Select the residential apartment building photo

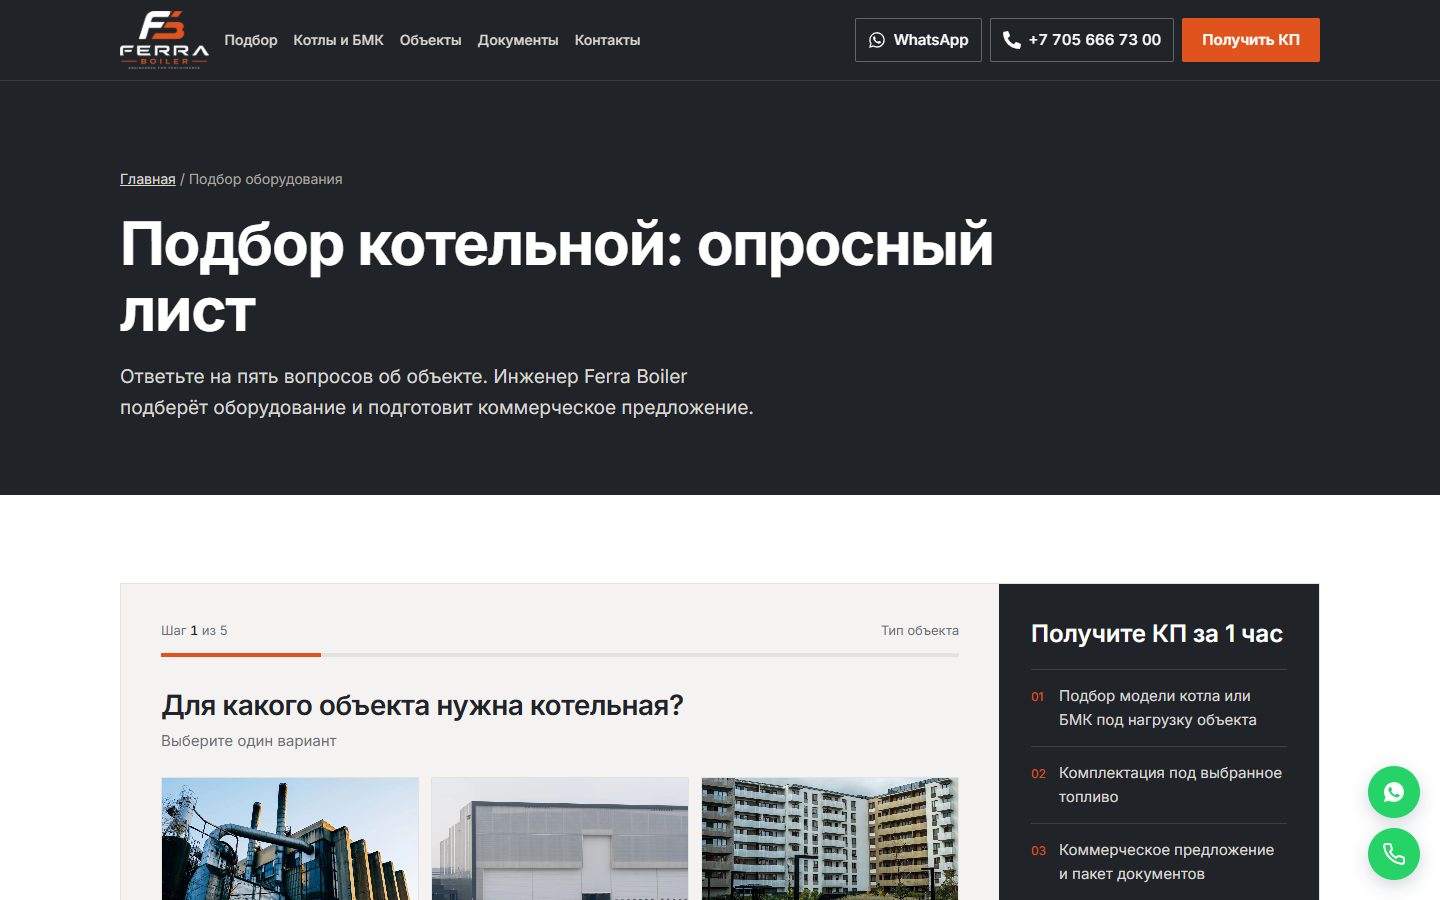point(830,839)
